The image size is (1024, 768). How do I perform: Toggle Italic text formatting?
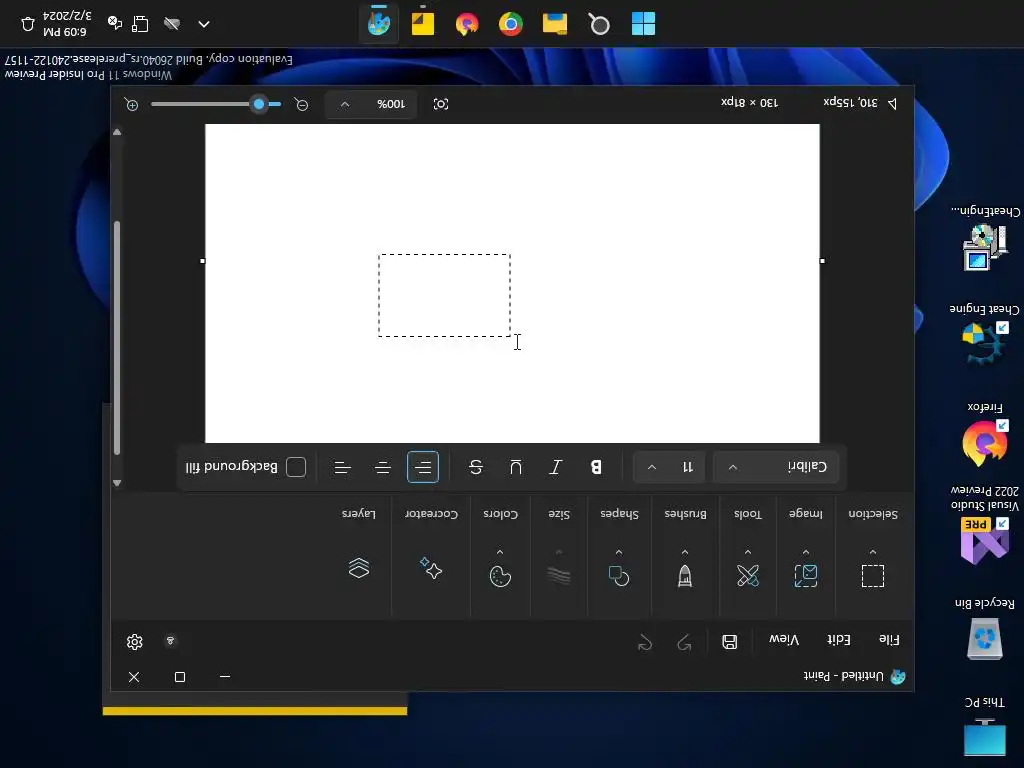pyautogui.click(x=556, y=467)
